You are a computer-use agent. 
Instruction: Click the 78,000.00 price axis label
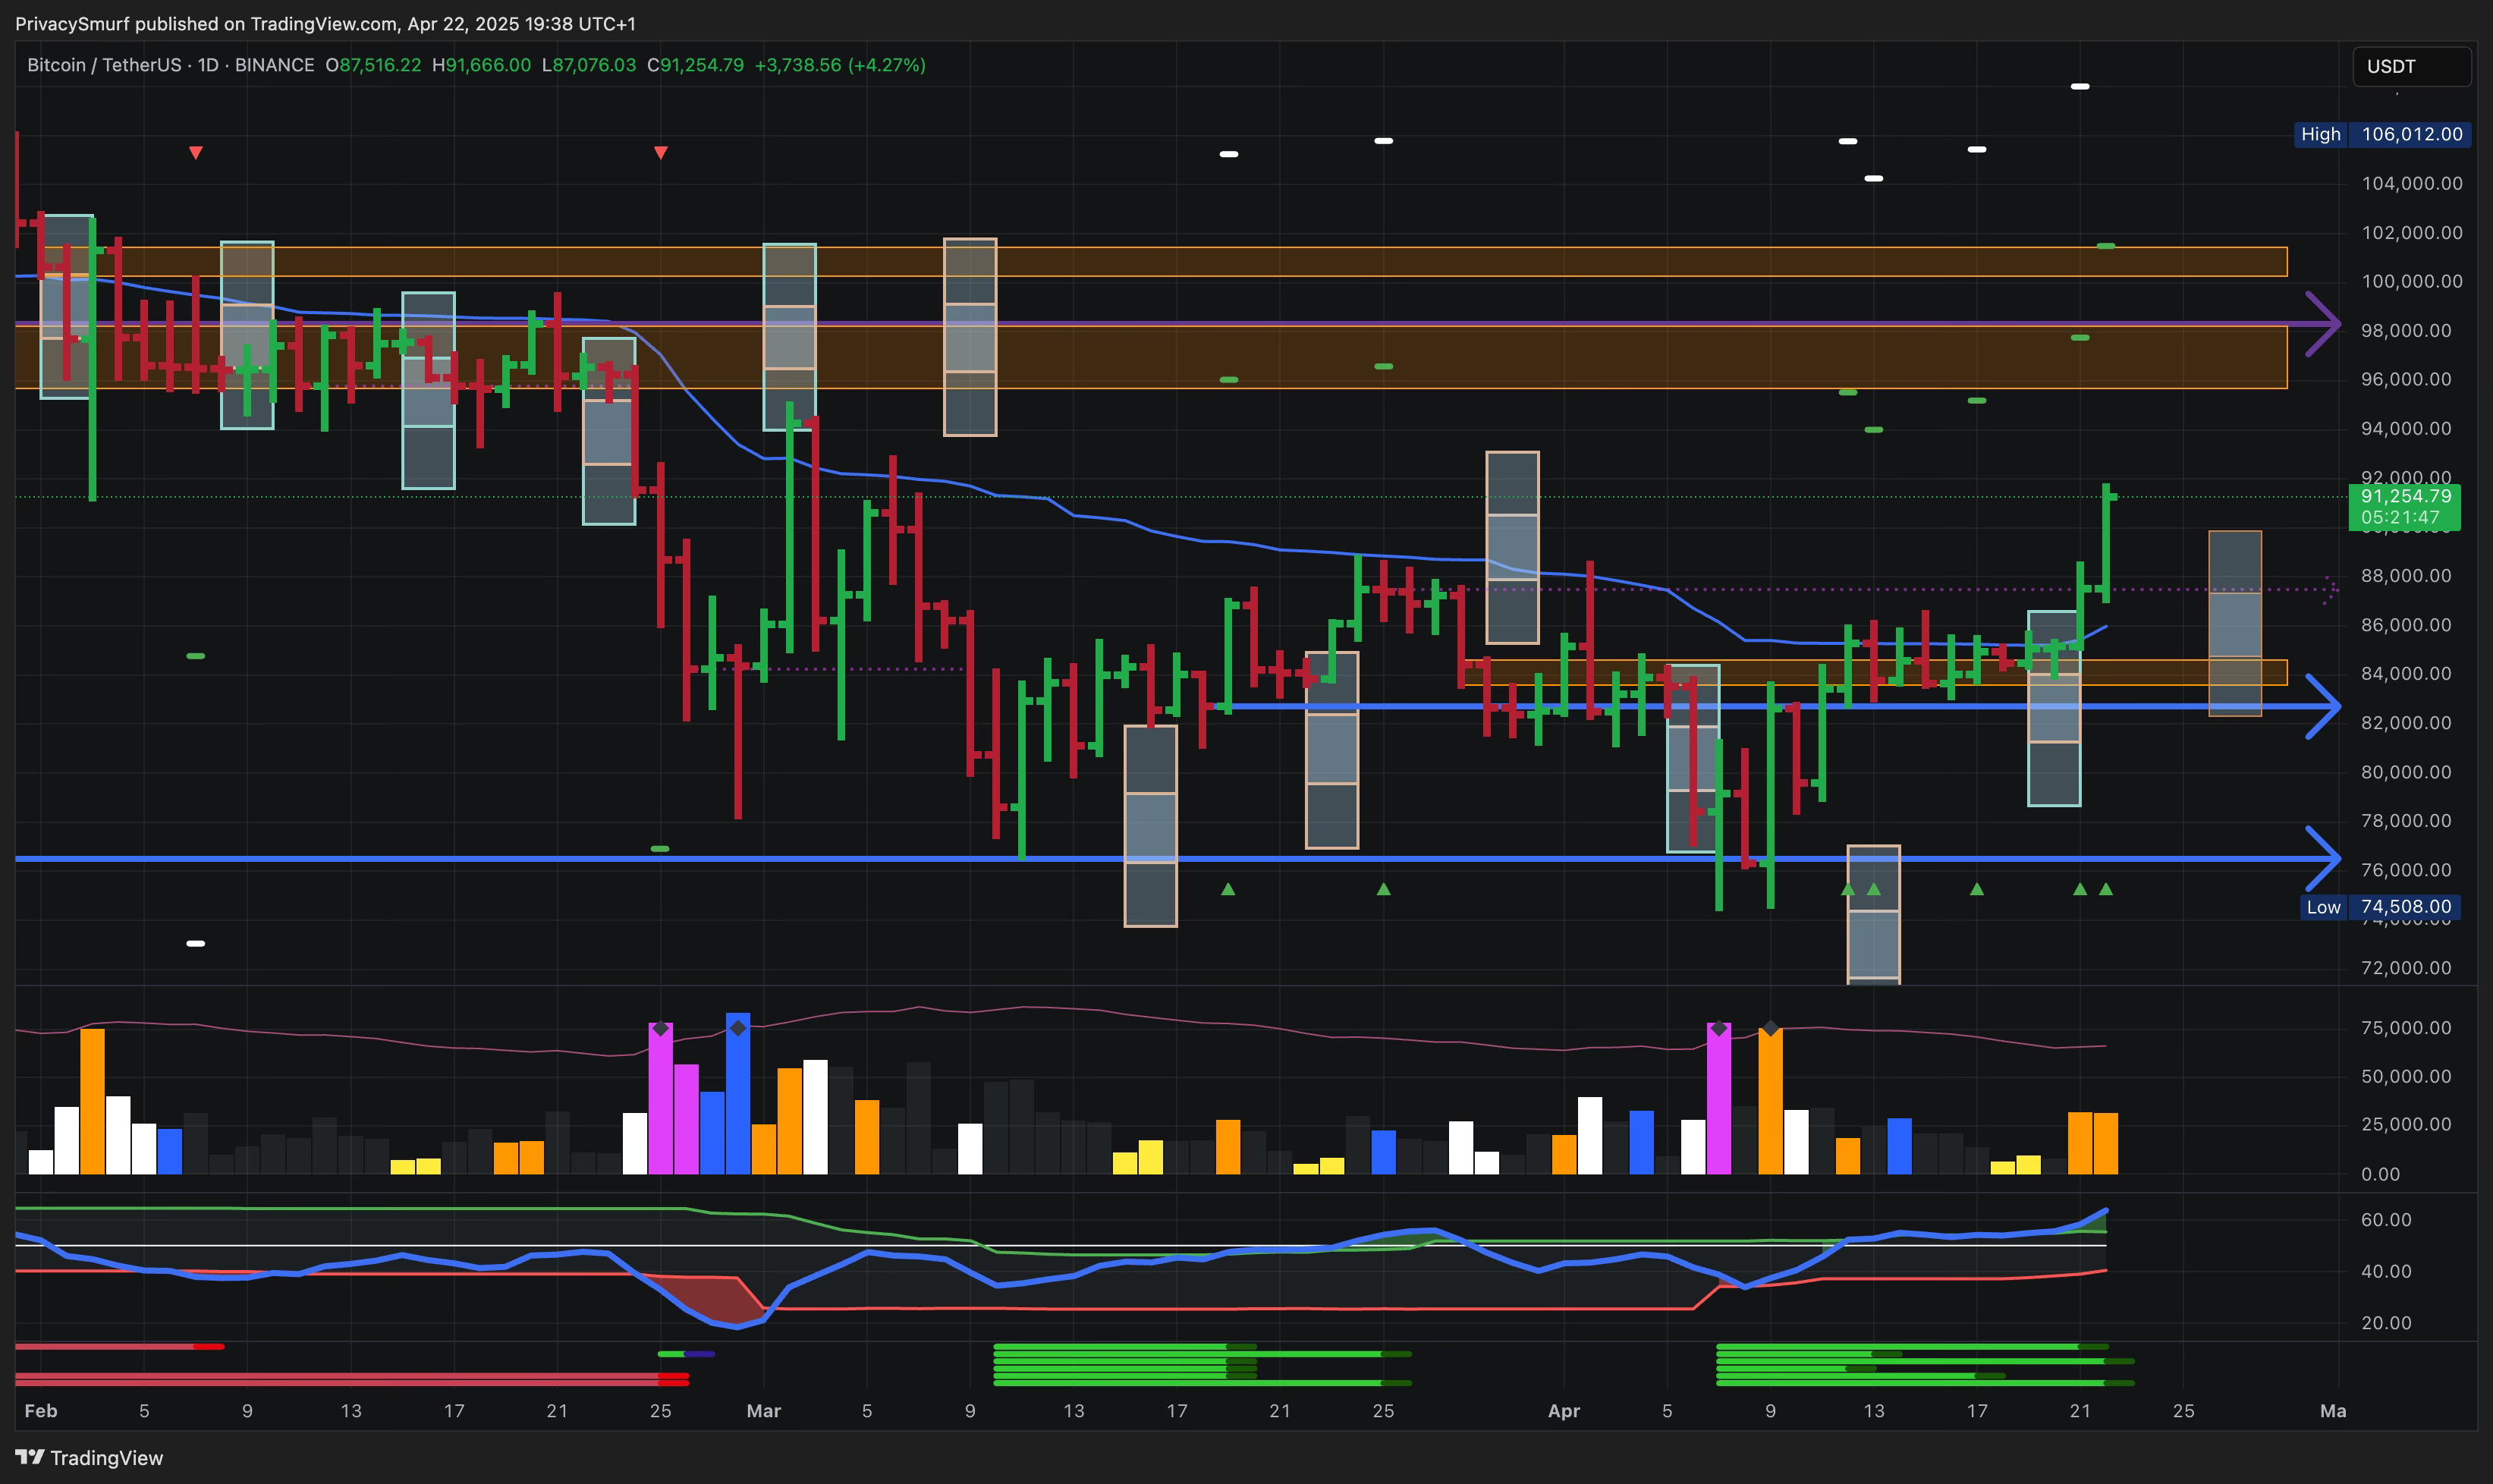pyautogui.click(x=2406, y=820)
